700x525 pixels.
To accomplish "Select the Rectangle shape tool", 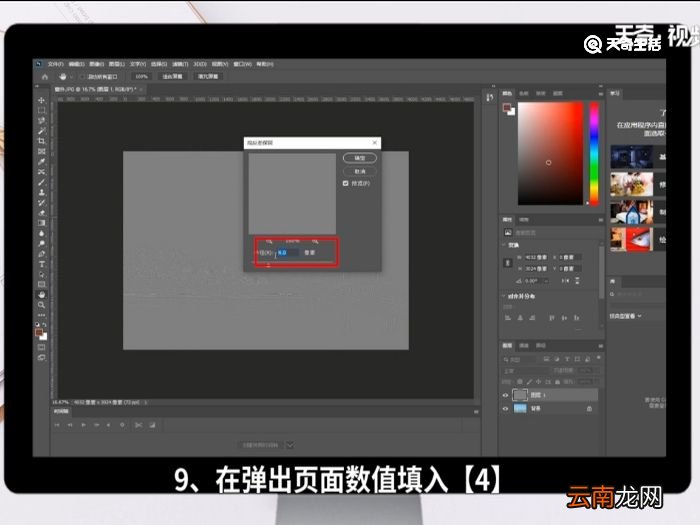I will coord(41,284).
